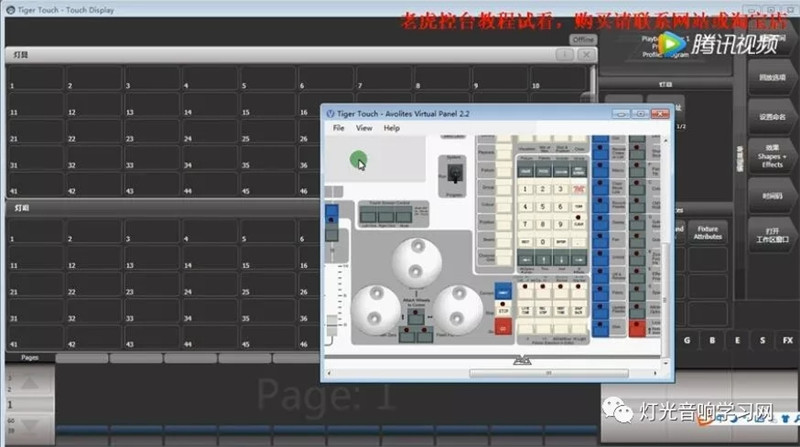Click keypad digit 2 on virtual panel
The image size is (800, 447).
point(543,189)
